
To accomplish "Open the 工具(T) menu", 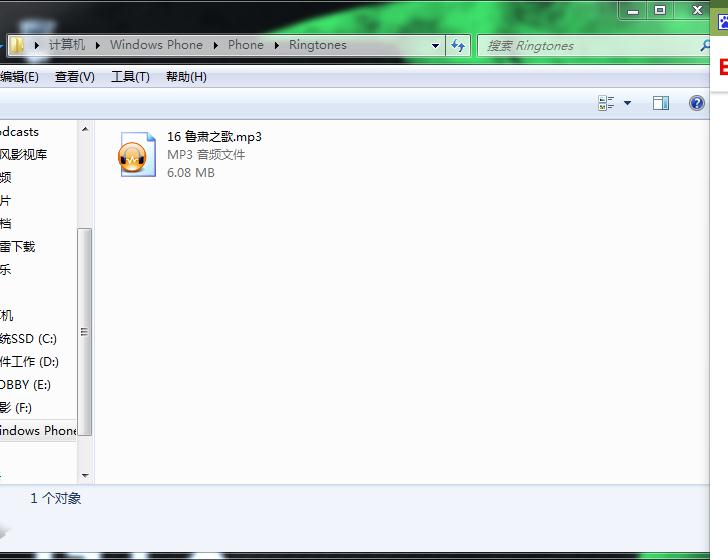I will point(130,77).
